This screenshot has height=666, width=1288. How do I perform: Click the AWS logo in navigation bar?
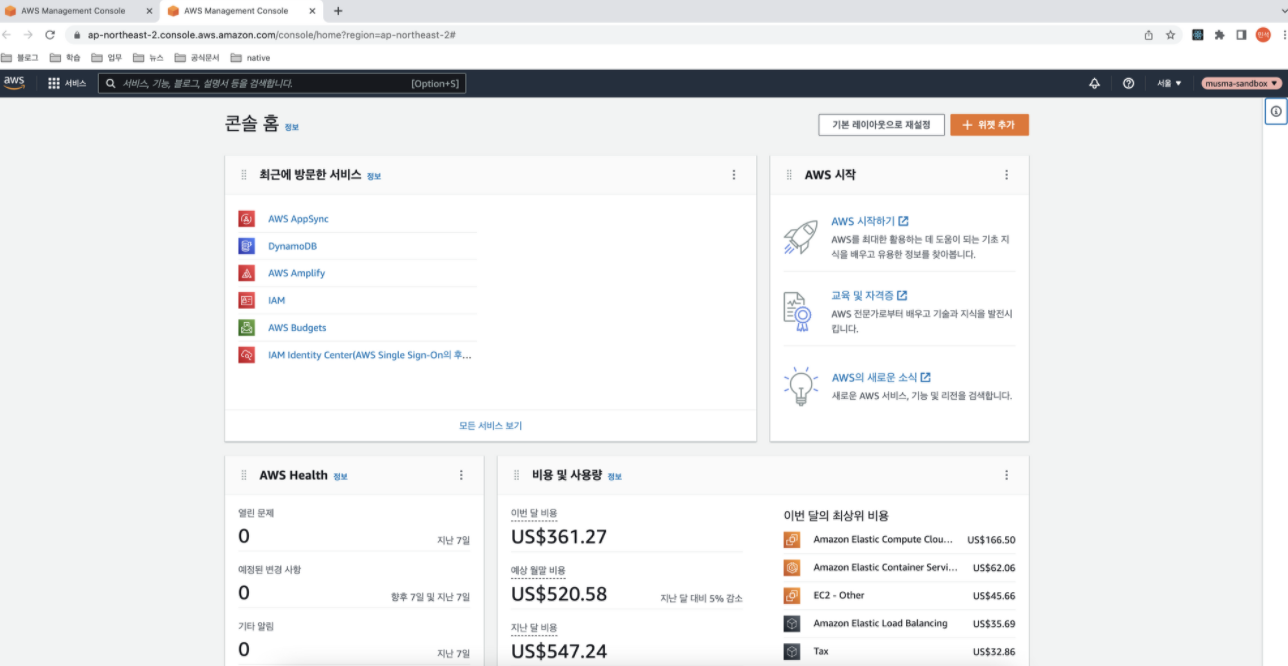(x=13, y=83)
